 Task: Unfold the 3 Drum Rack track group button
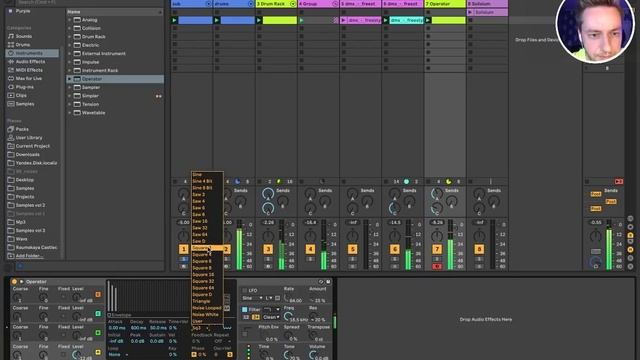pos(293,4)
